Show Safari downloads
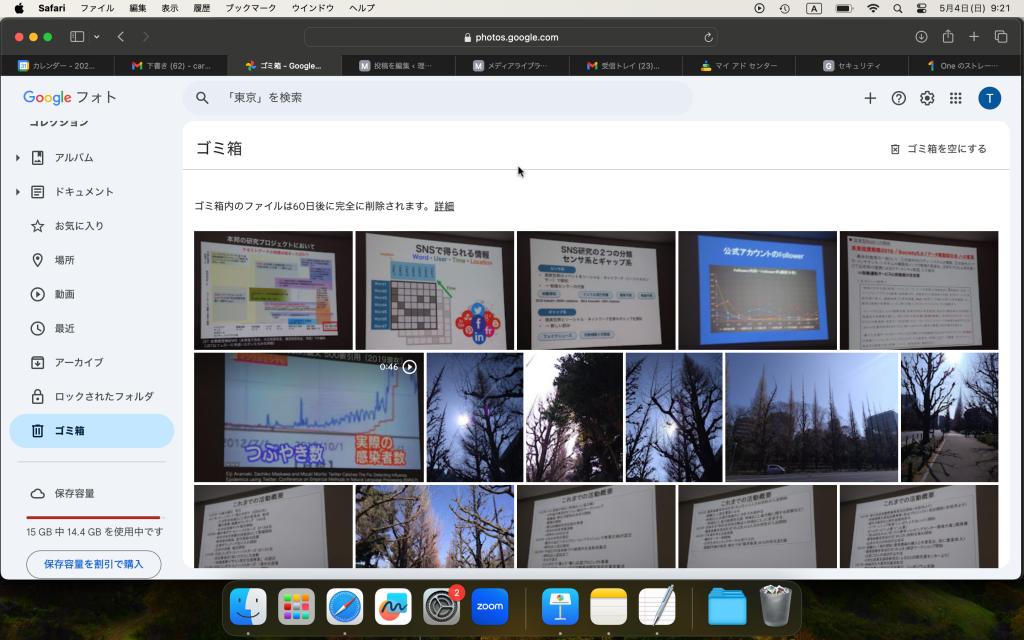The image size is (1024, 640). 921,37
